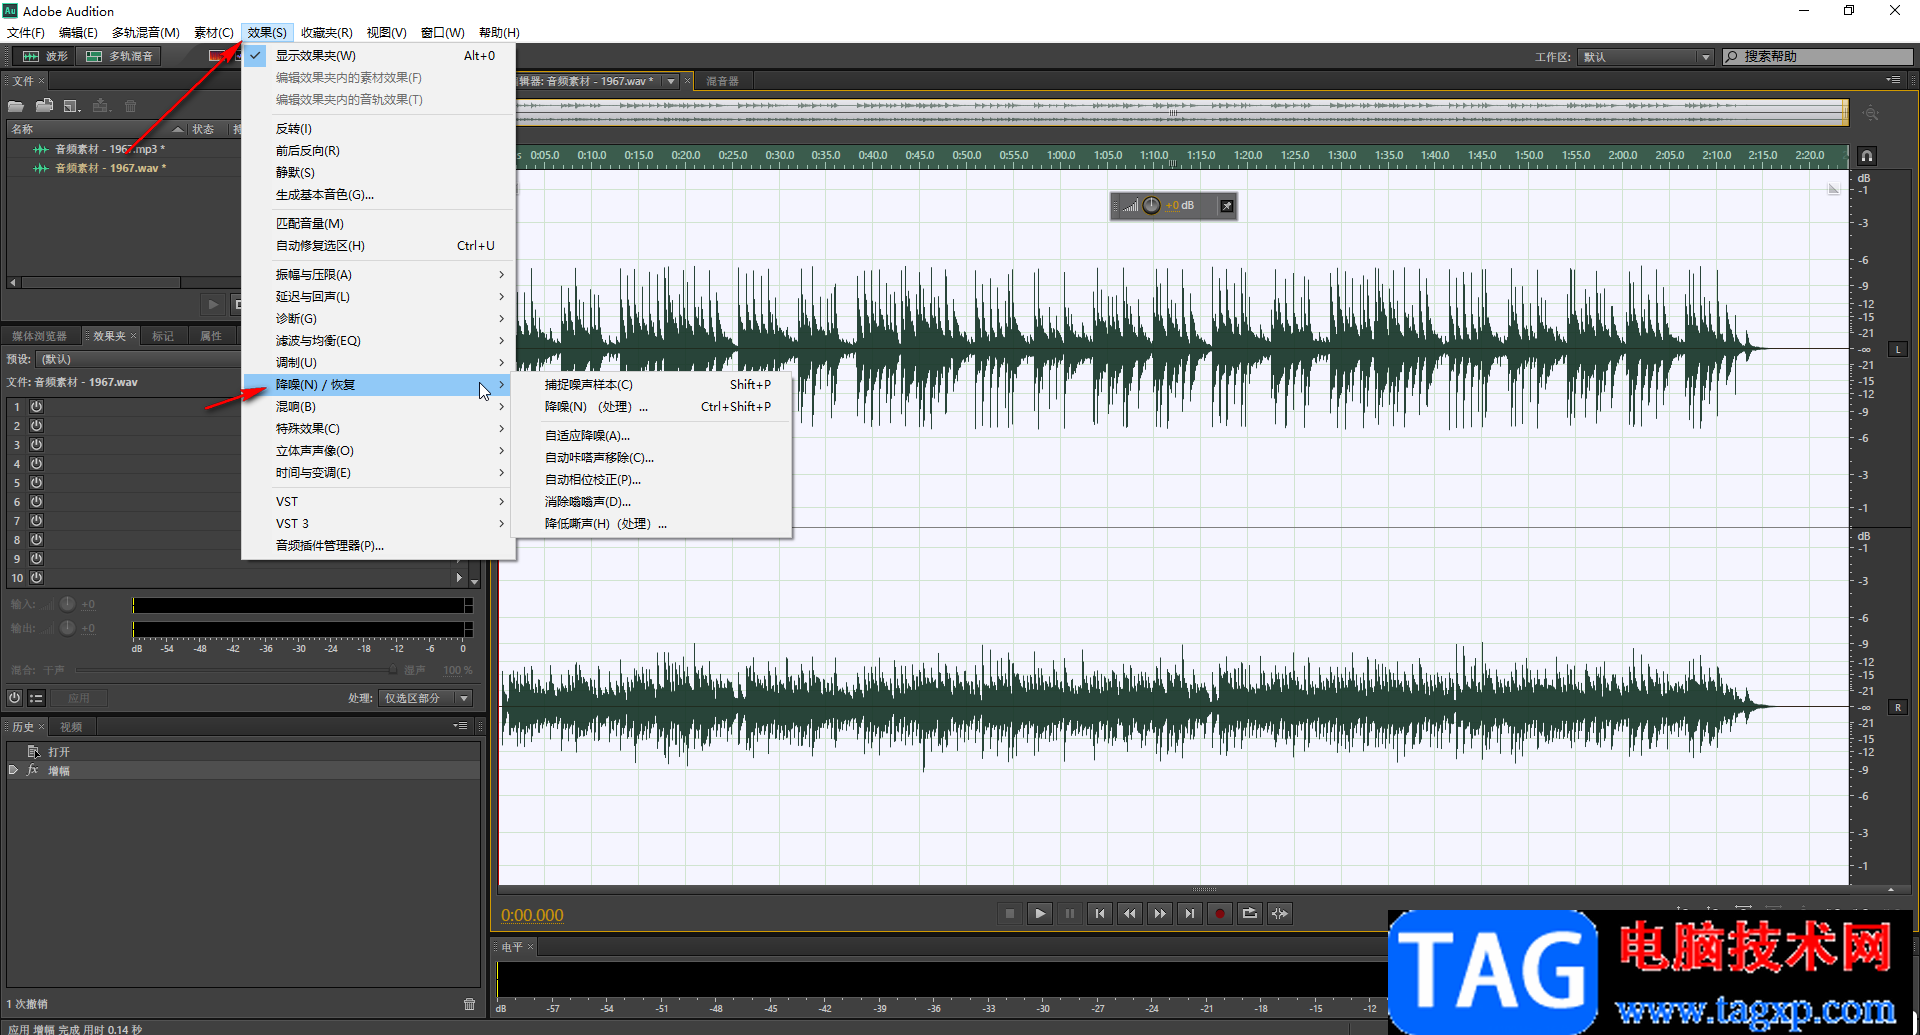Open the 收藏夹(R) menu
The width and height of the screenshot is (1920, 1035).
[x=326, y=32]
